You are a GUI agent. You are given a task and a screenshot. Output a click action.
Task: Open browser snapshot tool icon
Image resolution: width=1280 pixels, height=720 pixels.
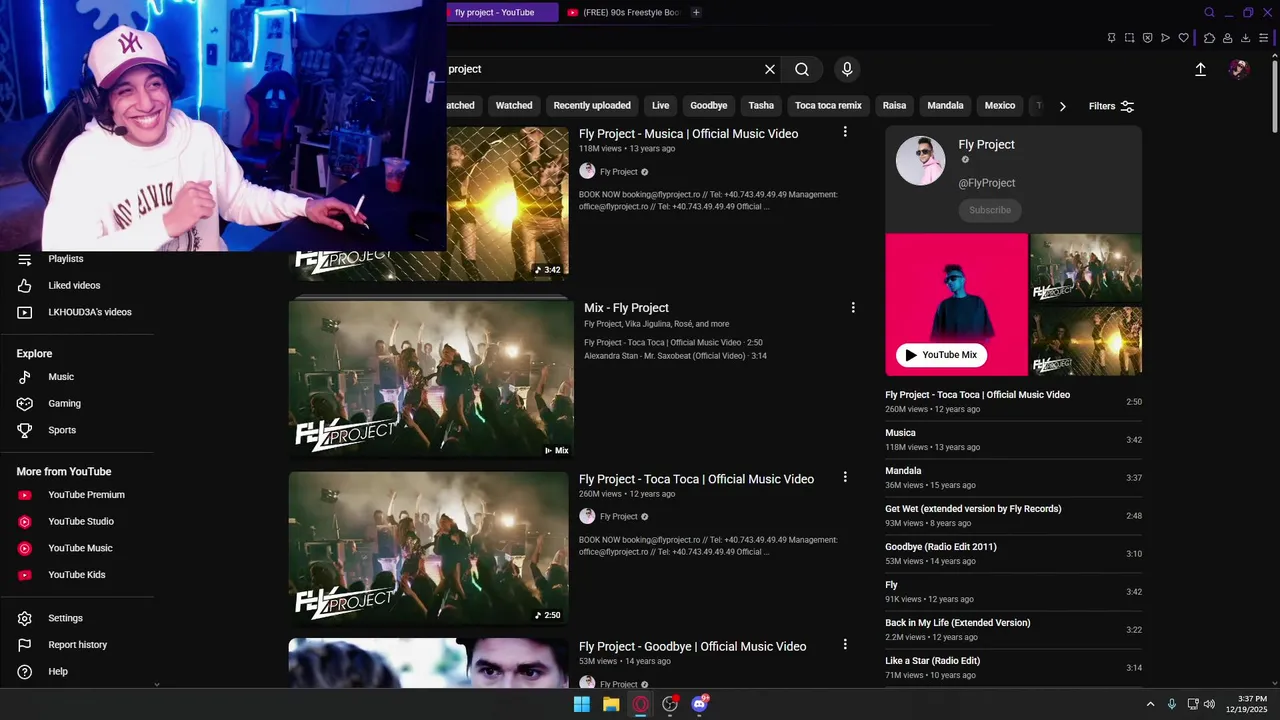(1129, 38)
